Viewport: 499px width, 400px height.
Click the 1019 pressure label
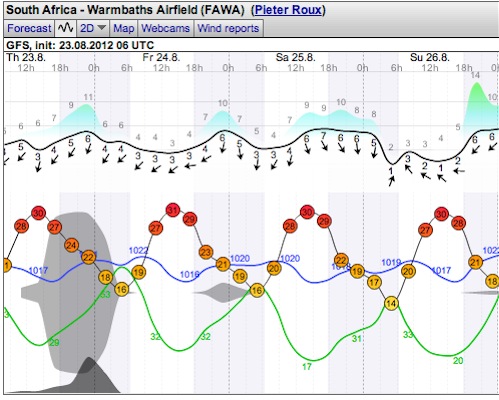coord(391,263)
